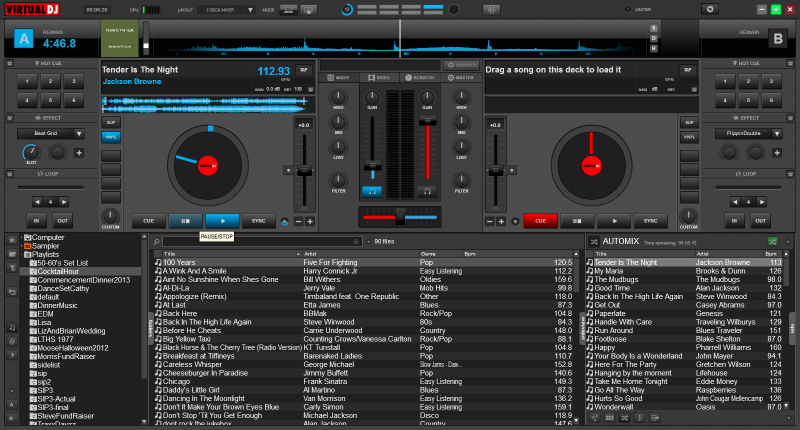Screen dimensions: 800x430
Task: Toggle automix shuffle icon beside AUTOMIX title
Action: point(594,241)
